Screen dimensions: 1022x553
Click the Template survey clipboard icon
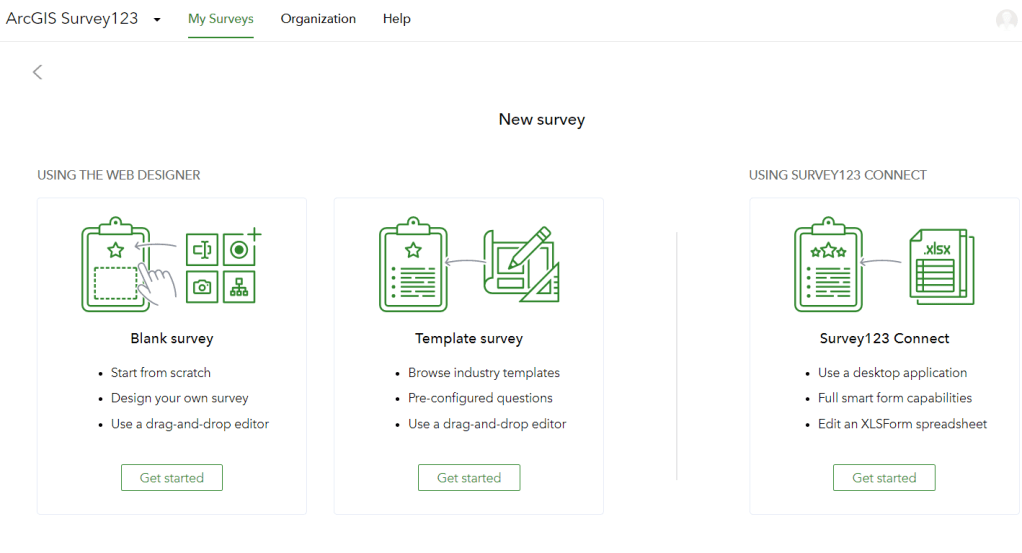[x=412, y=266]
